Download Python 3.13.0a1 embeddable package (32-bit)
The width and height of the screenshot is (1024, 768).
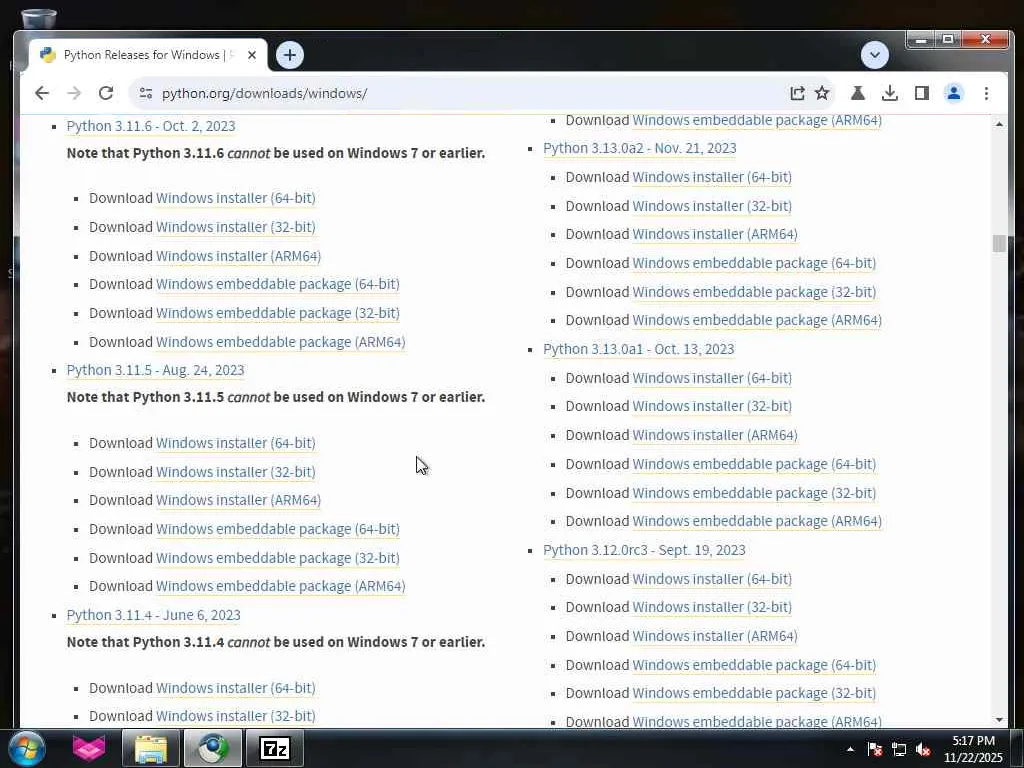tap(754, 494)
